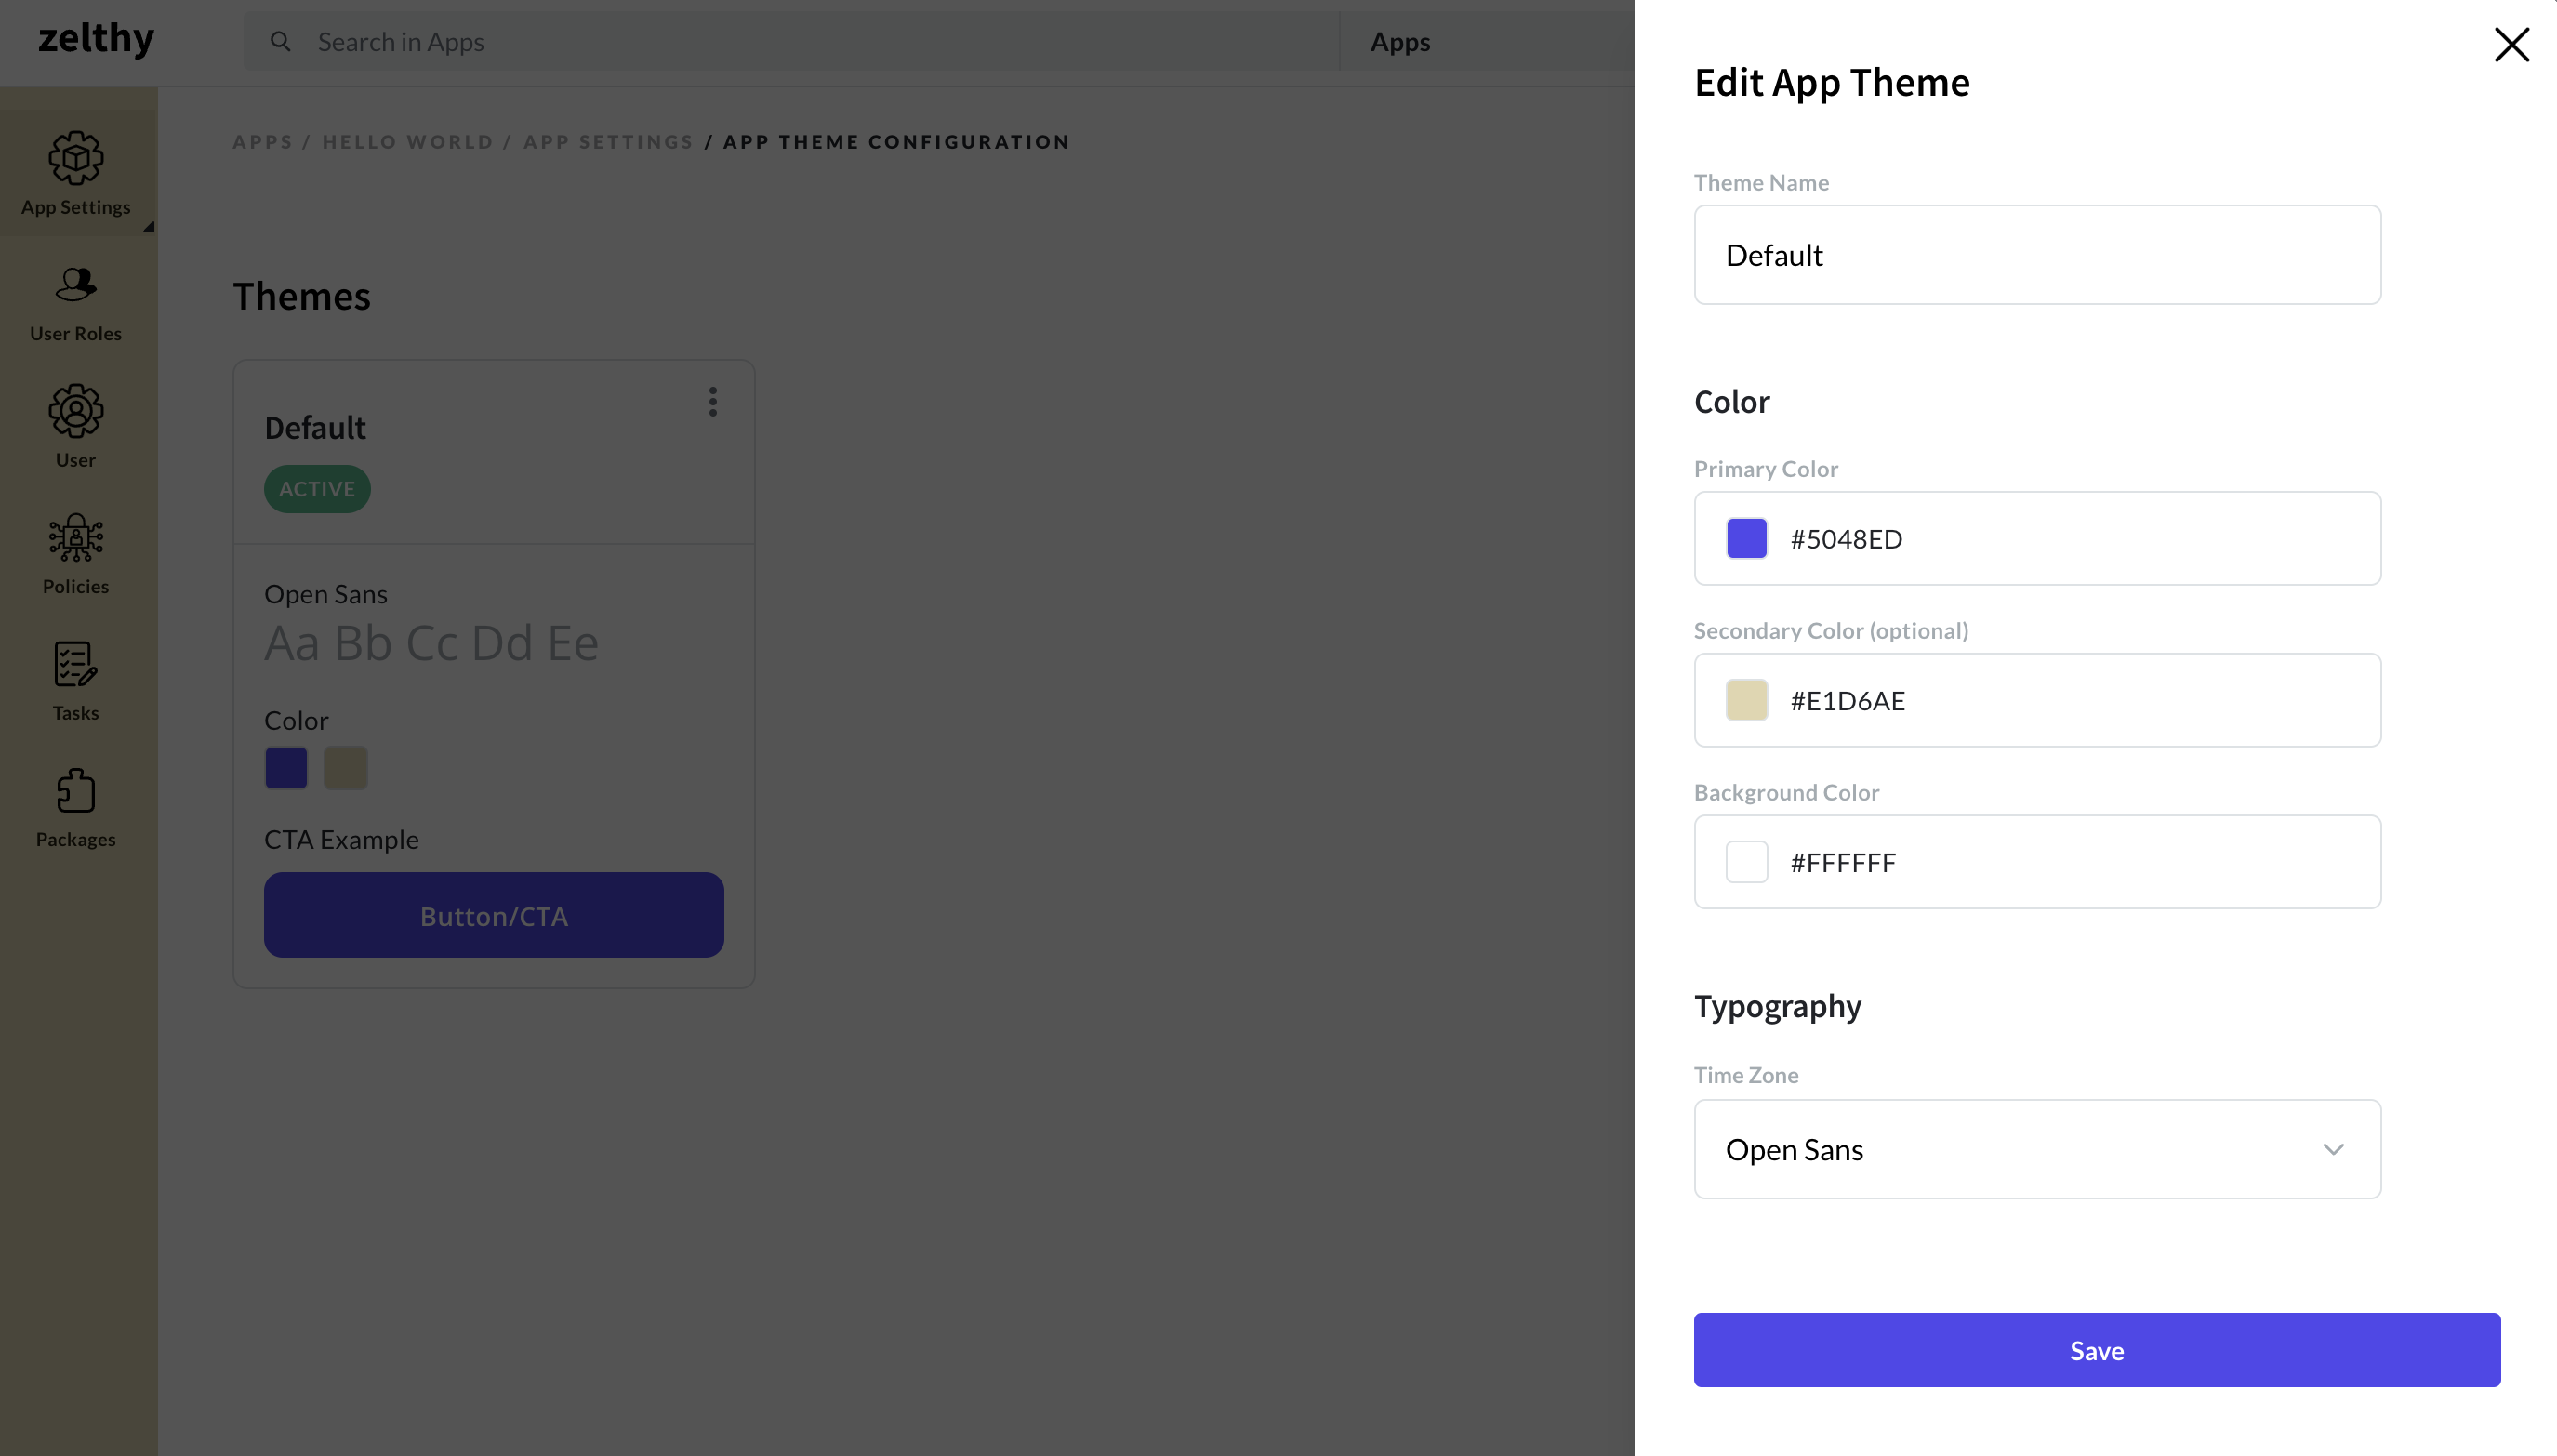Go to APPS breadcrumb
Screen dimensions: 2557x1456
click(x=263, y=142)
